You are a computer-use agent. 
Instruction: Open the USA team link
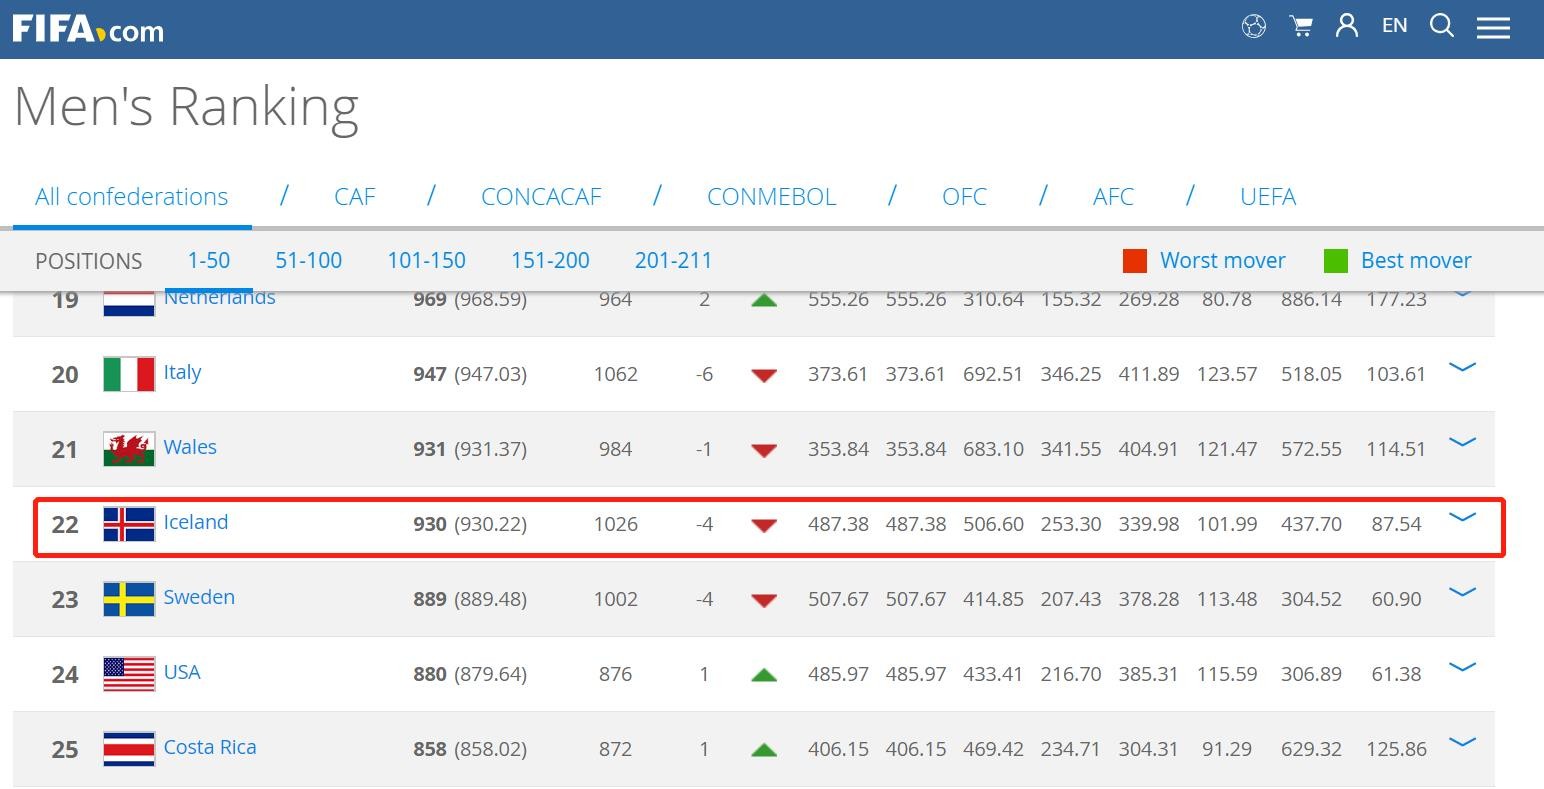[182, 672]
